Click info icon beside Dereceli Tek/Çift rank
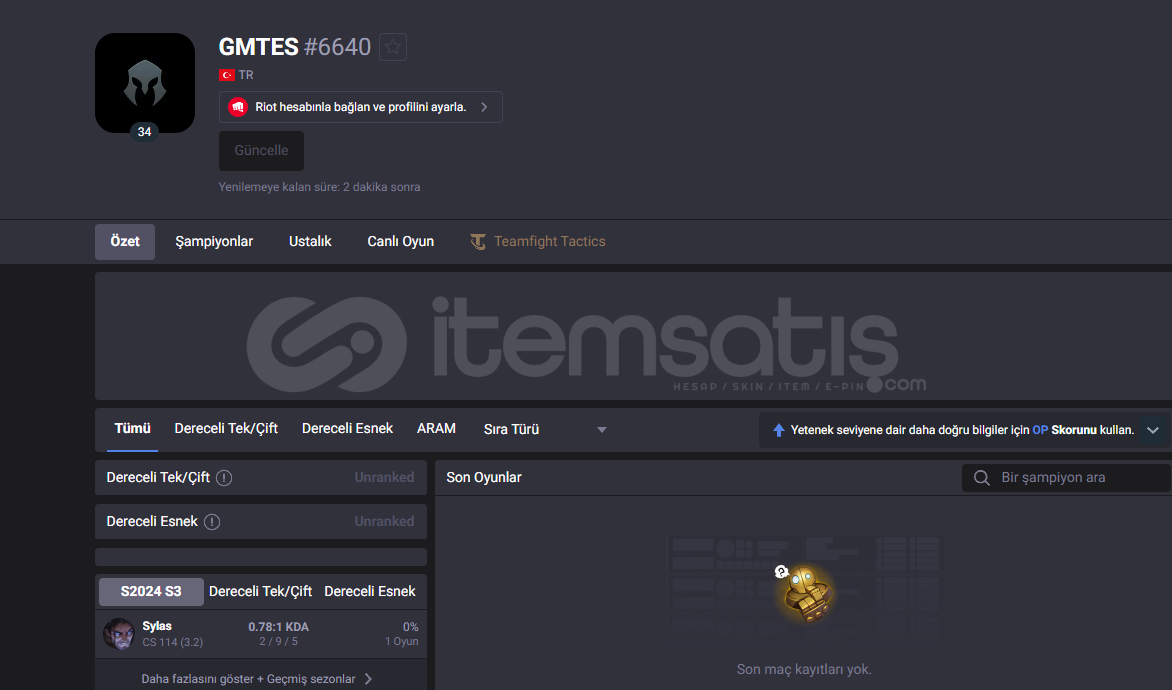This screenshot has width=1172, height=690. pos(223,478)
